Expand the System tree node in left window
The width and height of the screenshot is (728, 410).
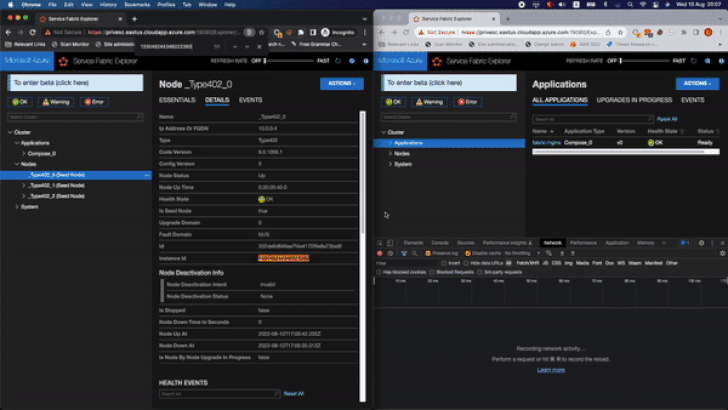[x=17, y=207]
